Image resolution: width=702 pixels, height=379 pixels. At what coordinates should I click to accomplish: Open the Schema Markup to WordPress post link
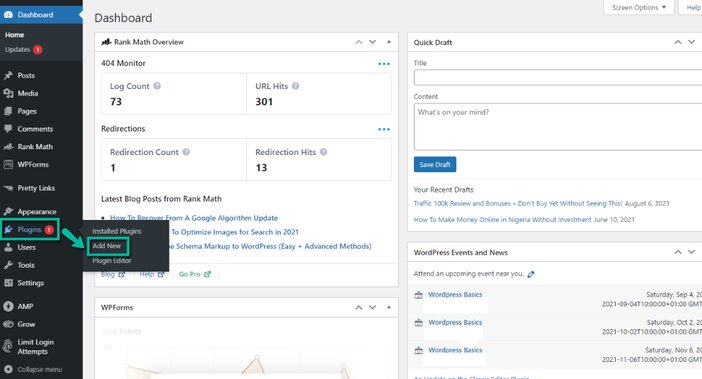click(270, 246)
